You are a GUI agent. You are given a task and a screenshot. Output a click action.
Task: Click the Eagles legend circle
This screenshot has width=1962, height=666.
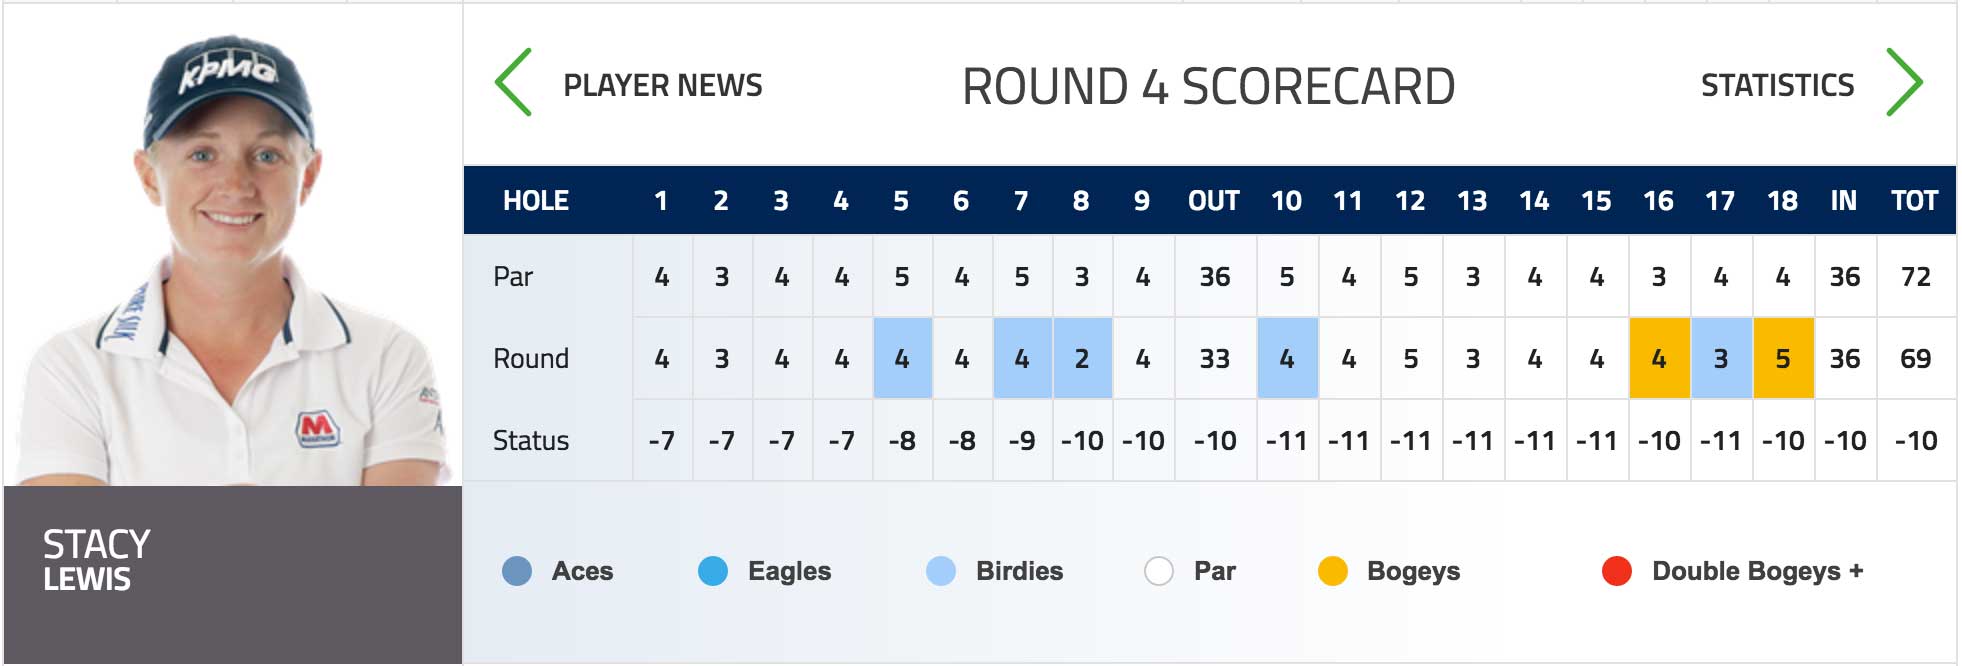click(713, 571)
